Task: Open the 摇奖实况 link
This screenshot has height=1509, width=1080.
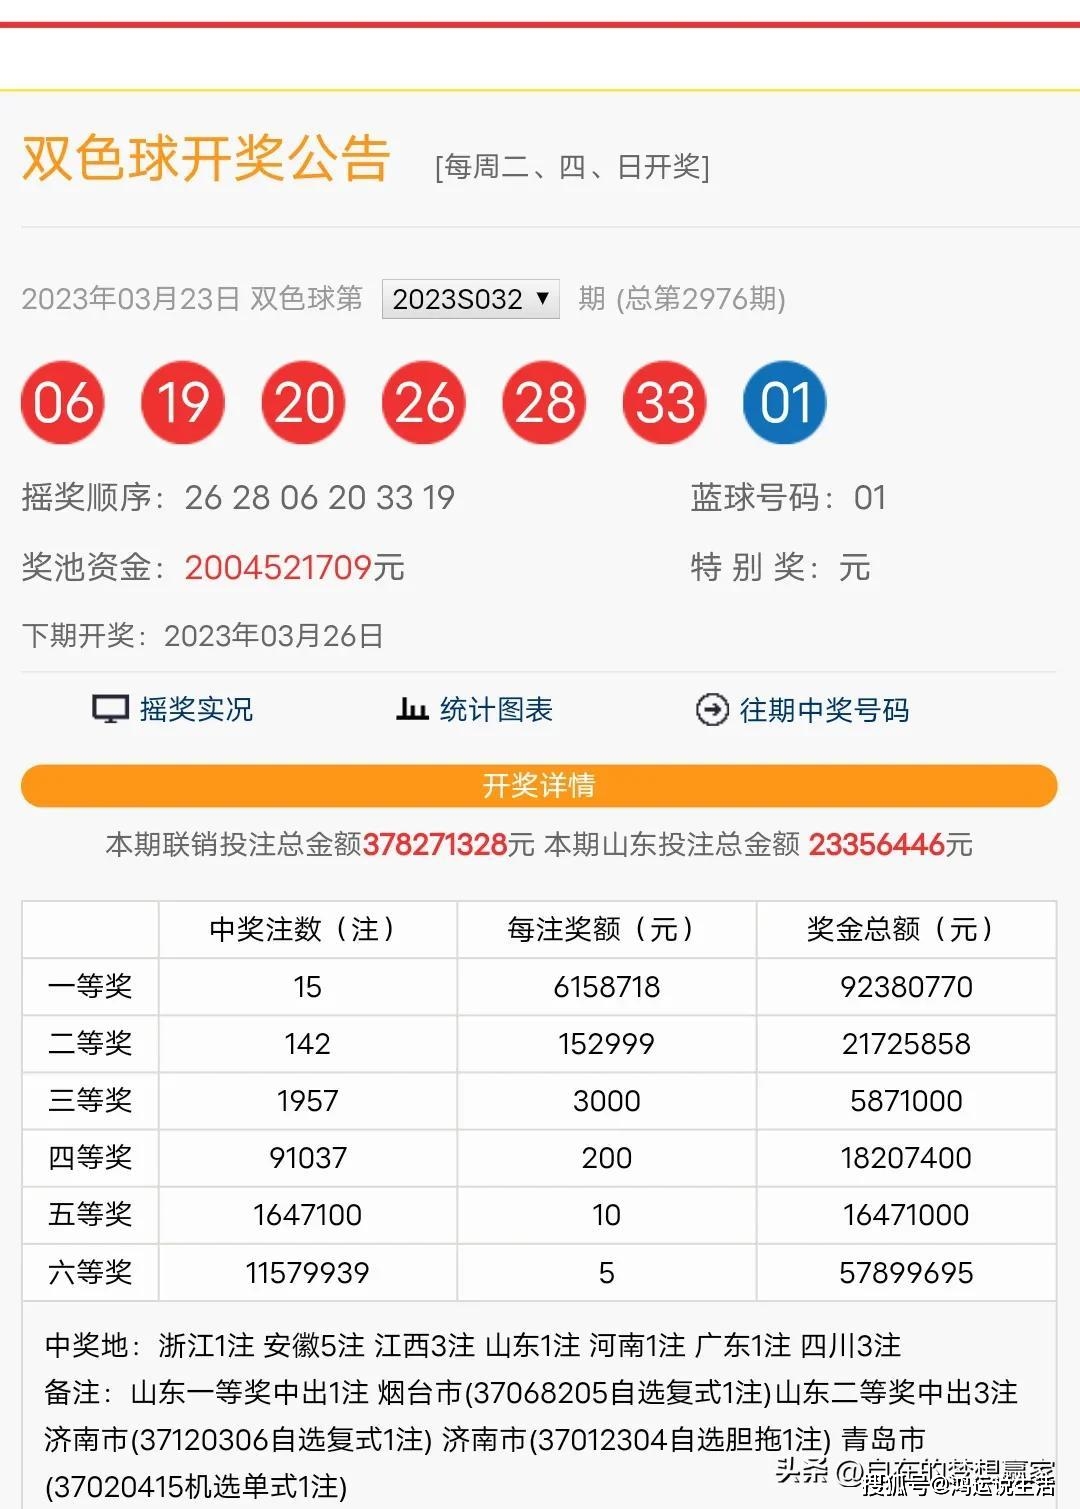Action: tap(196, 710)
